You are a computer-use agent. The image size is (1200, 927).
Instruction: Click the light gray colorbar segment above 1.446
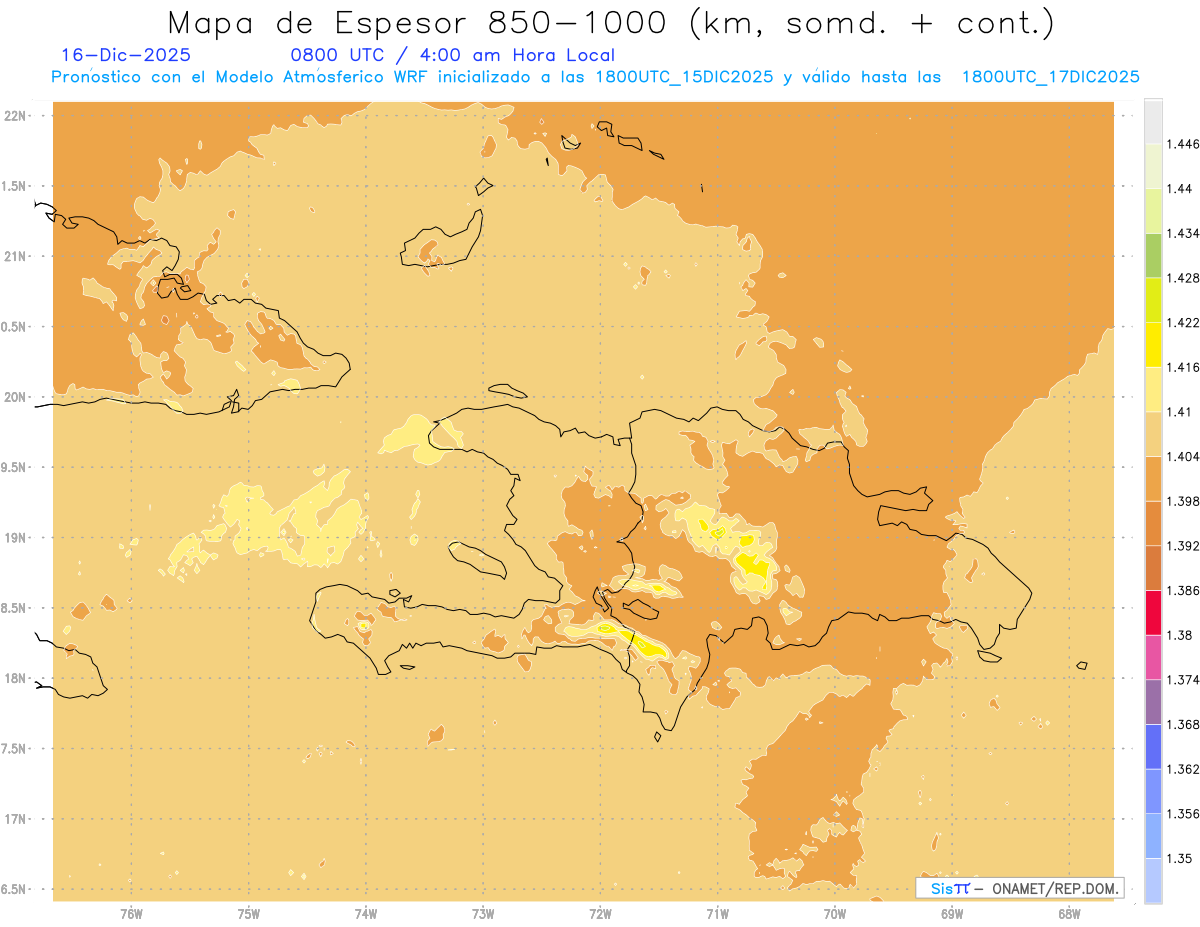[x=1153, y=122]
